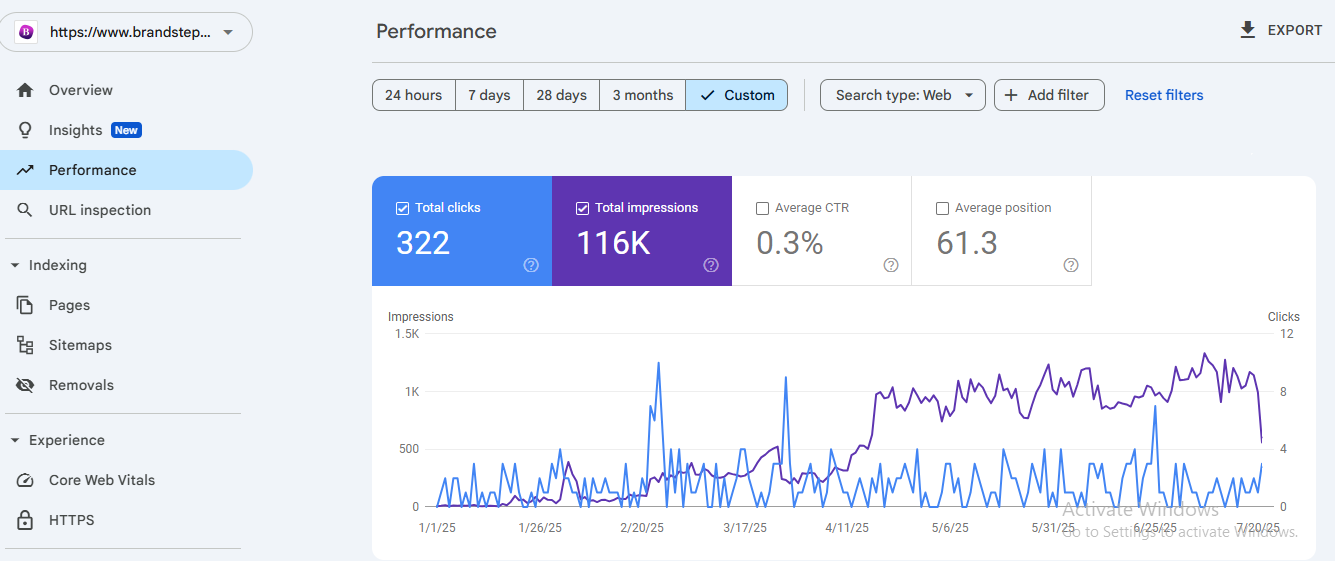1335x561 pixels.
Task: Open Insights via the lightbulb icon
Action: pos(26,130)
